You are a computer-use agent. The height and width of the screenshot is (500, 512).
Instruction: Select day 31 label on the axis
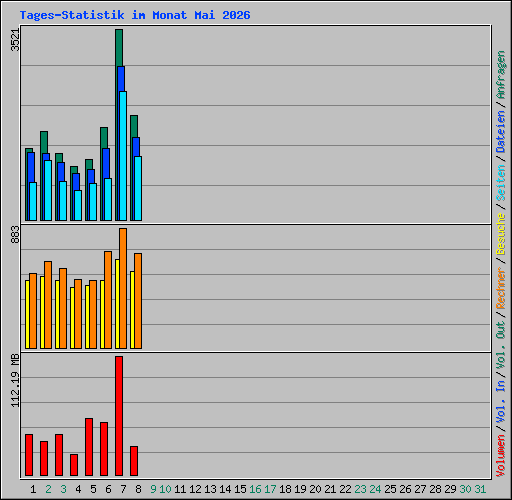[x=480, y=489]
